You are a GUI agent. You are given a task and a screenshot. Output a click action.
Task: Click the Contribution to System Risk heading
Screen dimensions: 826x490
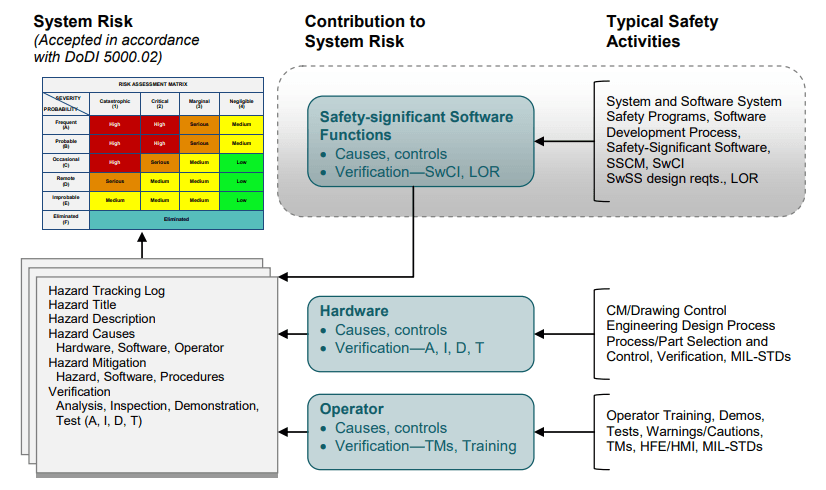[365, 30]
